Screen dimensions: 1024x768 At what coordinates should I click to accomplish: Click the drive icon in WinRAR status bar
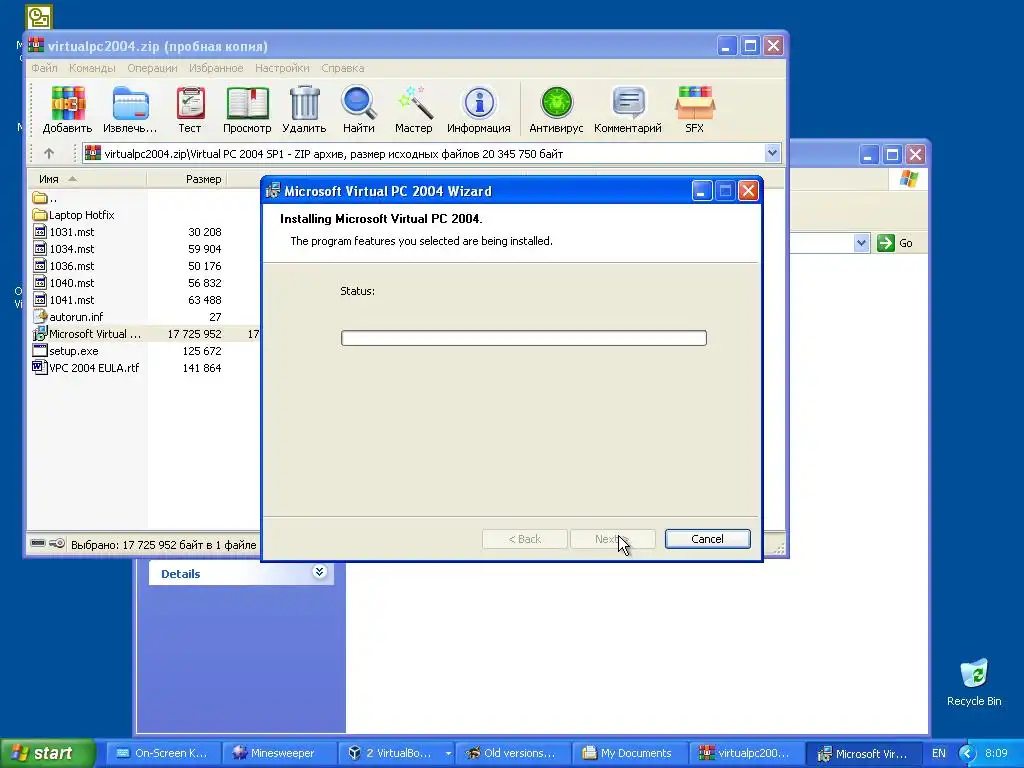[x=39, y=543]
